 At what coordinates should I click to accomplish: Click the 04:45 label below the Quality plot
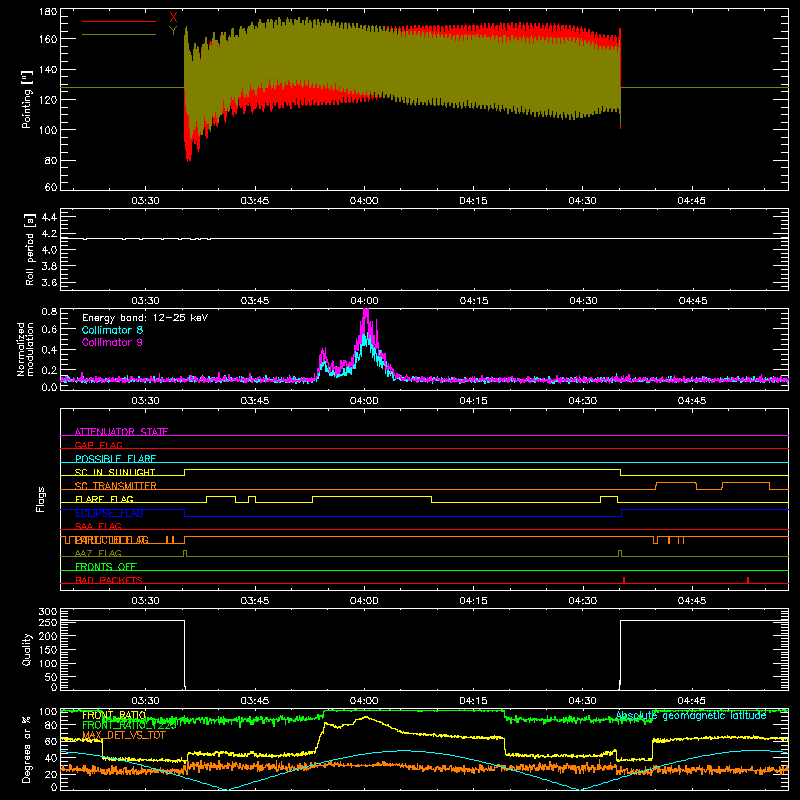692,701
